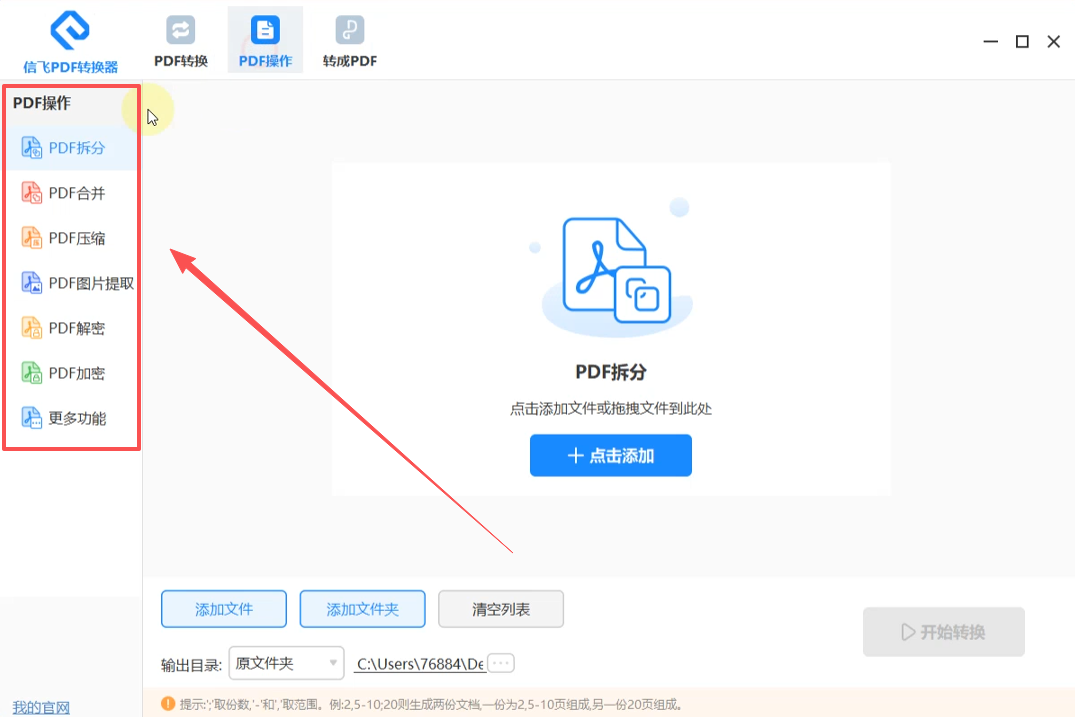Click the PDF拆分 sidebar icon
1075x717 pixels.
32,147
